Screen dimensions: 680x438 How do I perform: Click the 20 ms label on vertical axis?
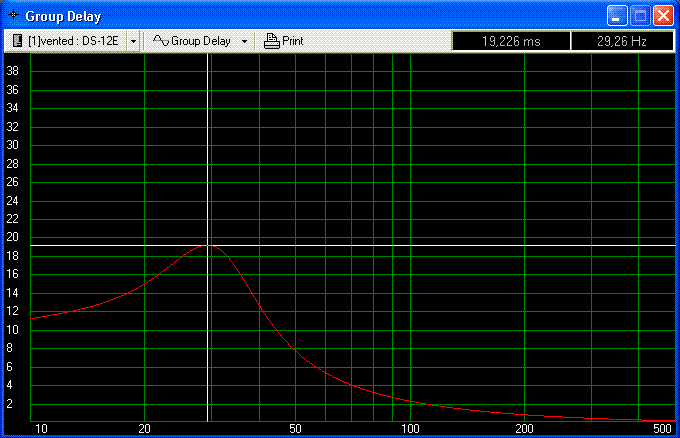13,237
